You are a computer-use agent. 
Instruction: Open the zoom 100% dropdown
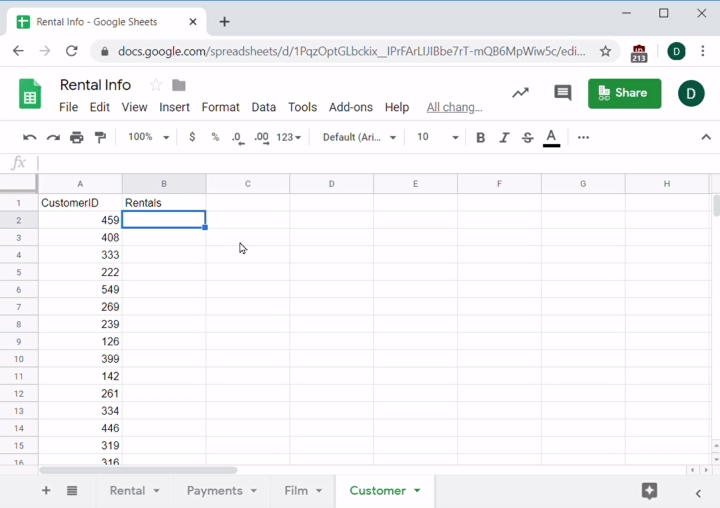click(x=149, y=137)
